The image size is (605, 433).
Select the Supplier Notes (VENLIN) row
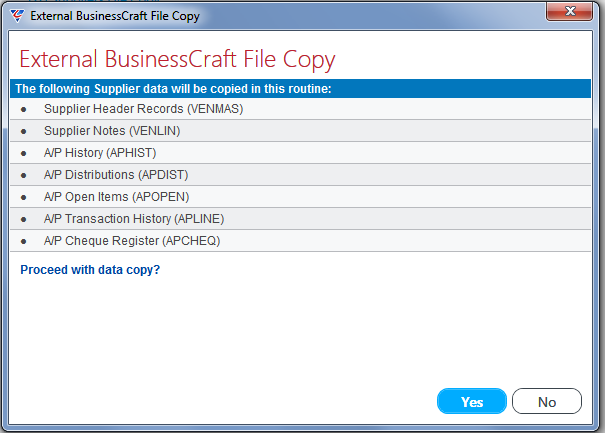[x=300, y=131]
